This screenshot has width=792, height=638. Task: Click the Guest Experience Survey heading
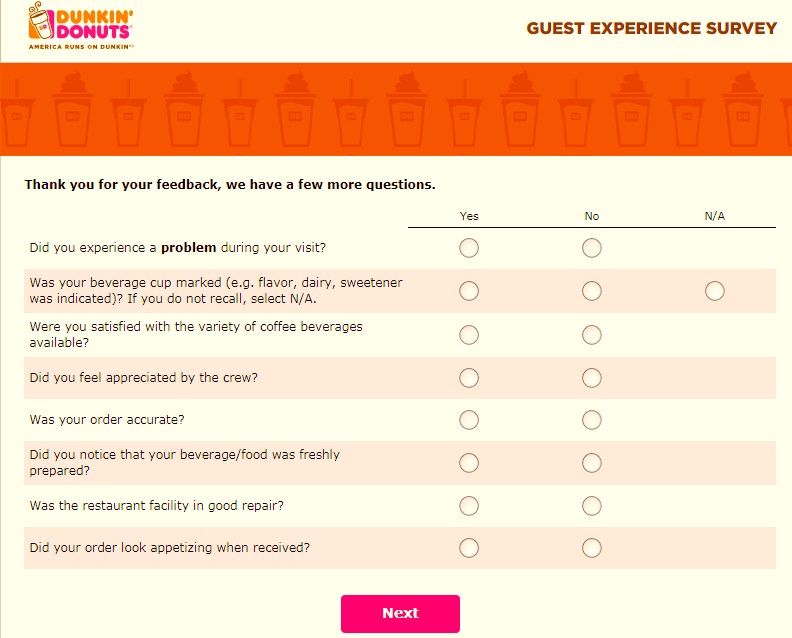pos(652,28)
